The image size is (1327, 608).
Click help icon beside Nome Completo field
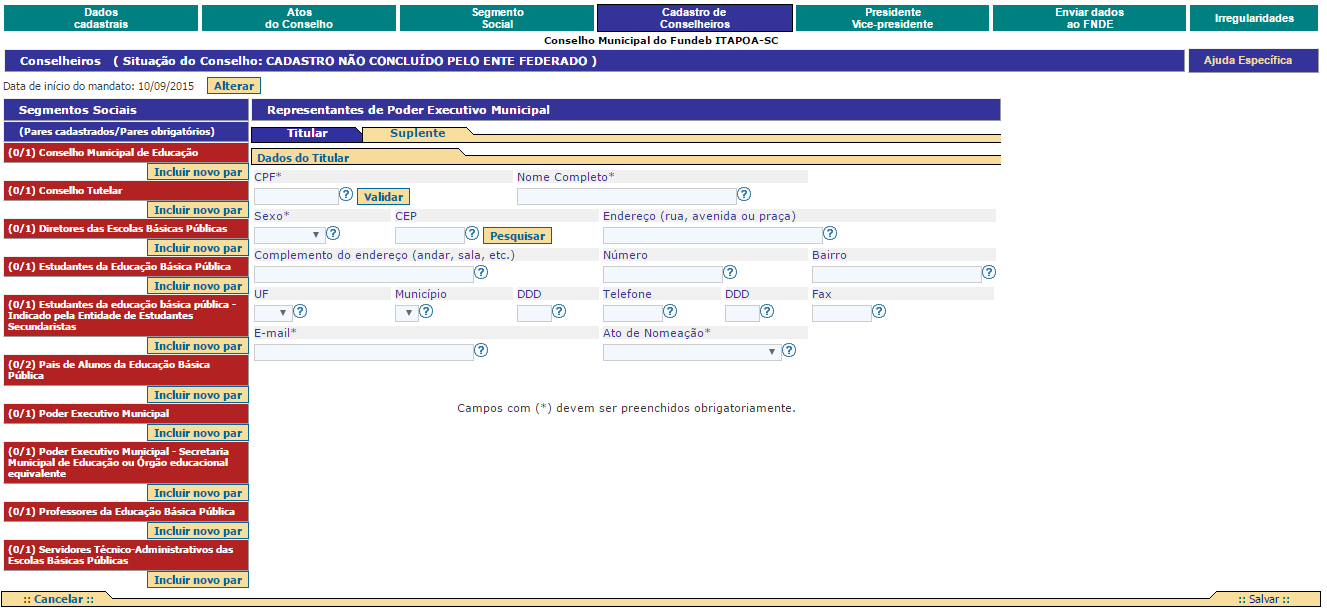coord(744,195)
